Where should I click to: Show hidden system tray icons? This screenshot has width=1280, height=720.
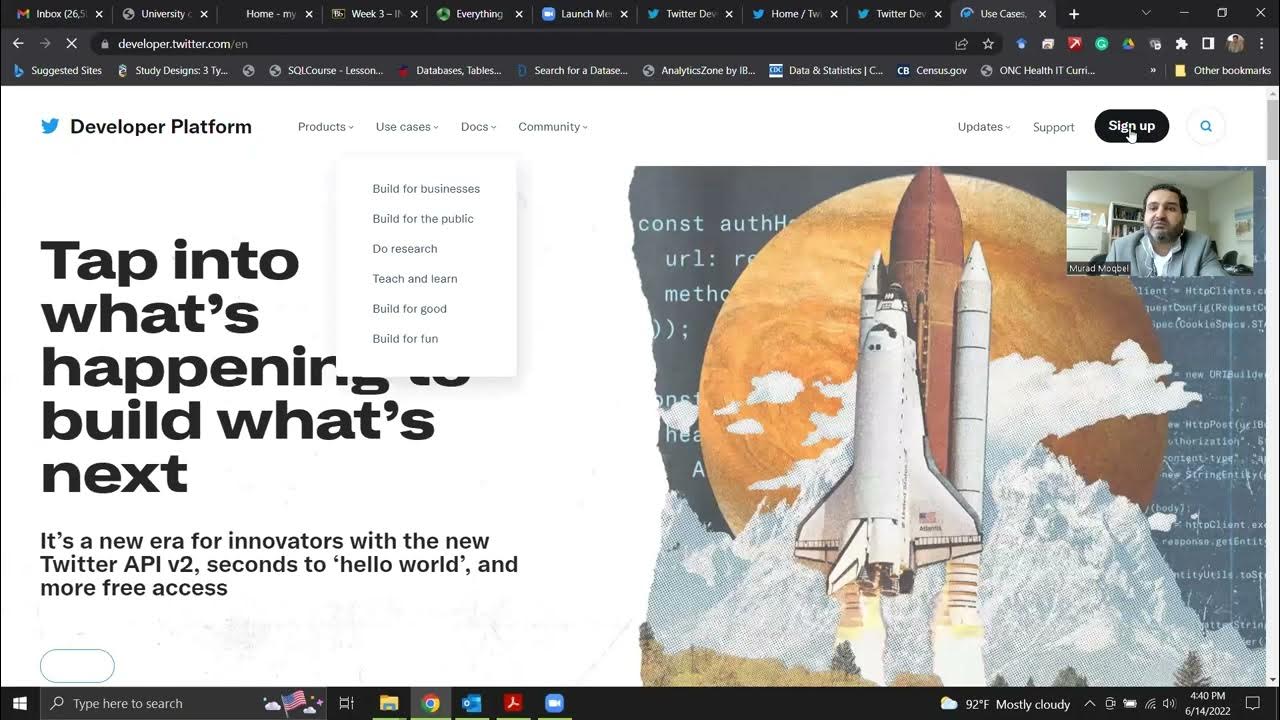point(1089,704)
